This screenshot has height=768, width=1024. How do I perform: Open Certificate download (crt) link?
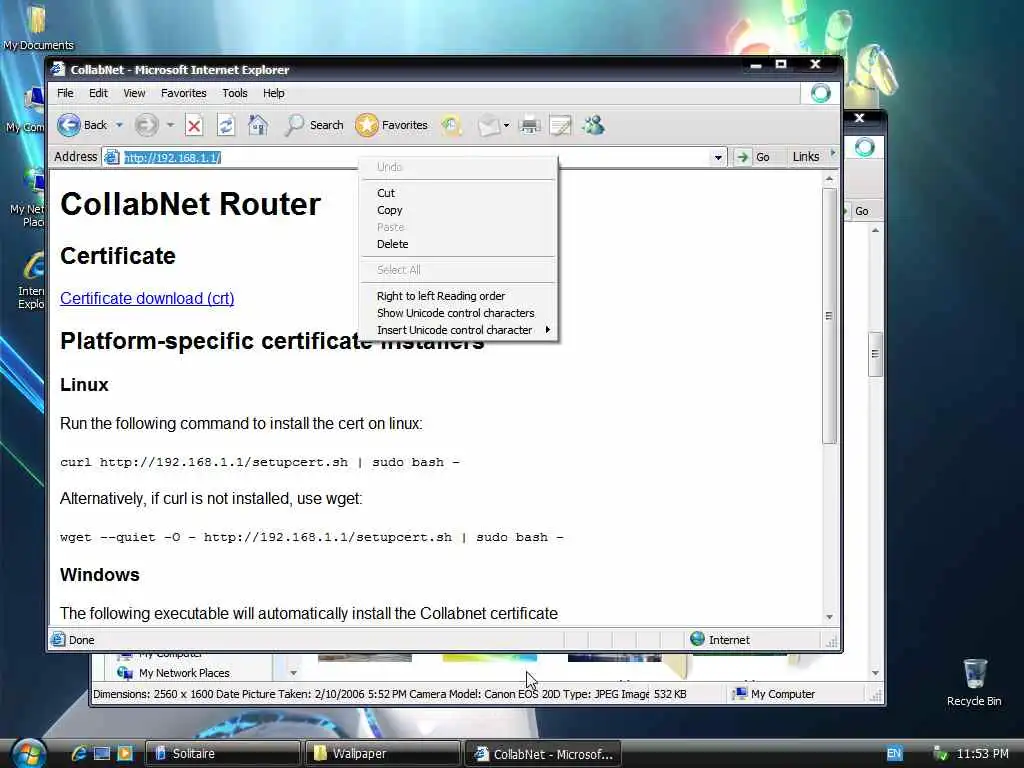click(147, 298)
